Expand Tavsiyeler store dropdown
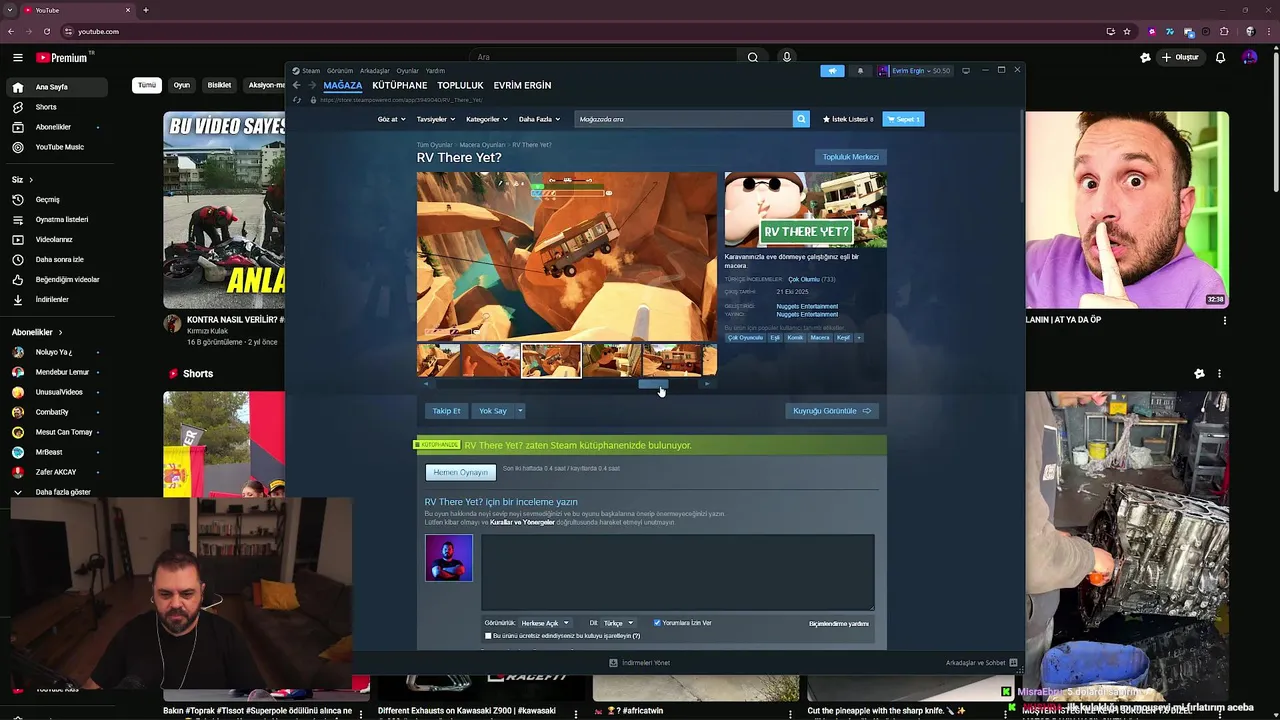 435,119
